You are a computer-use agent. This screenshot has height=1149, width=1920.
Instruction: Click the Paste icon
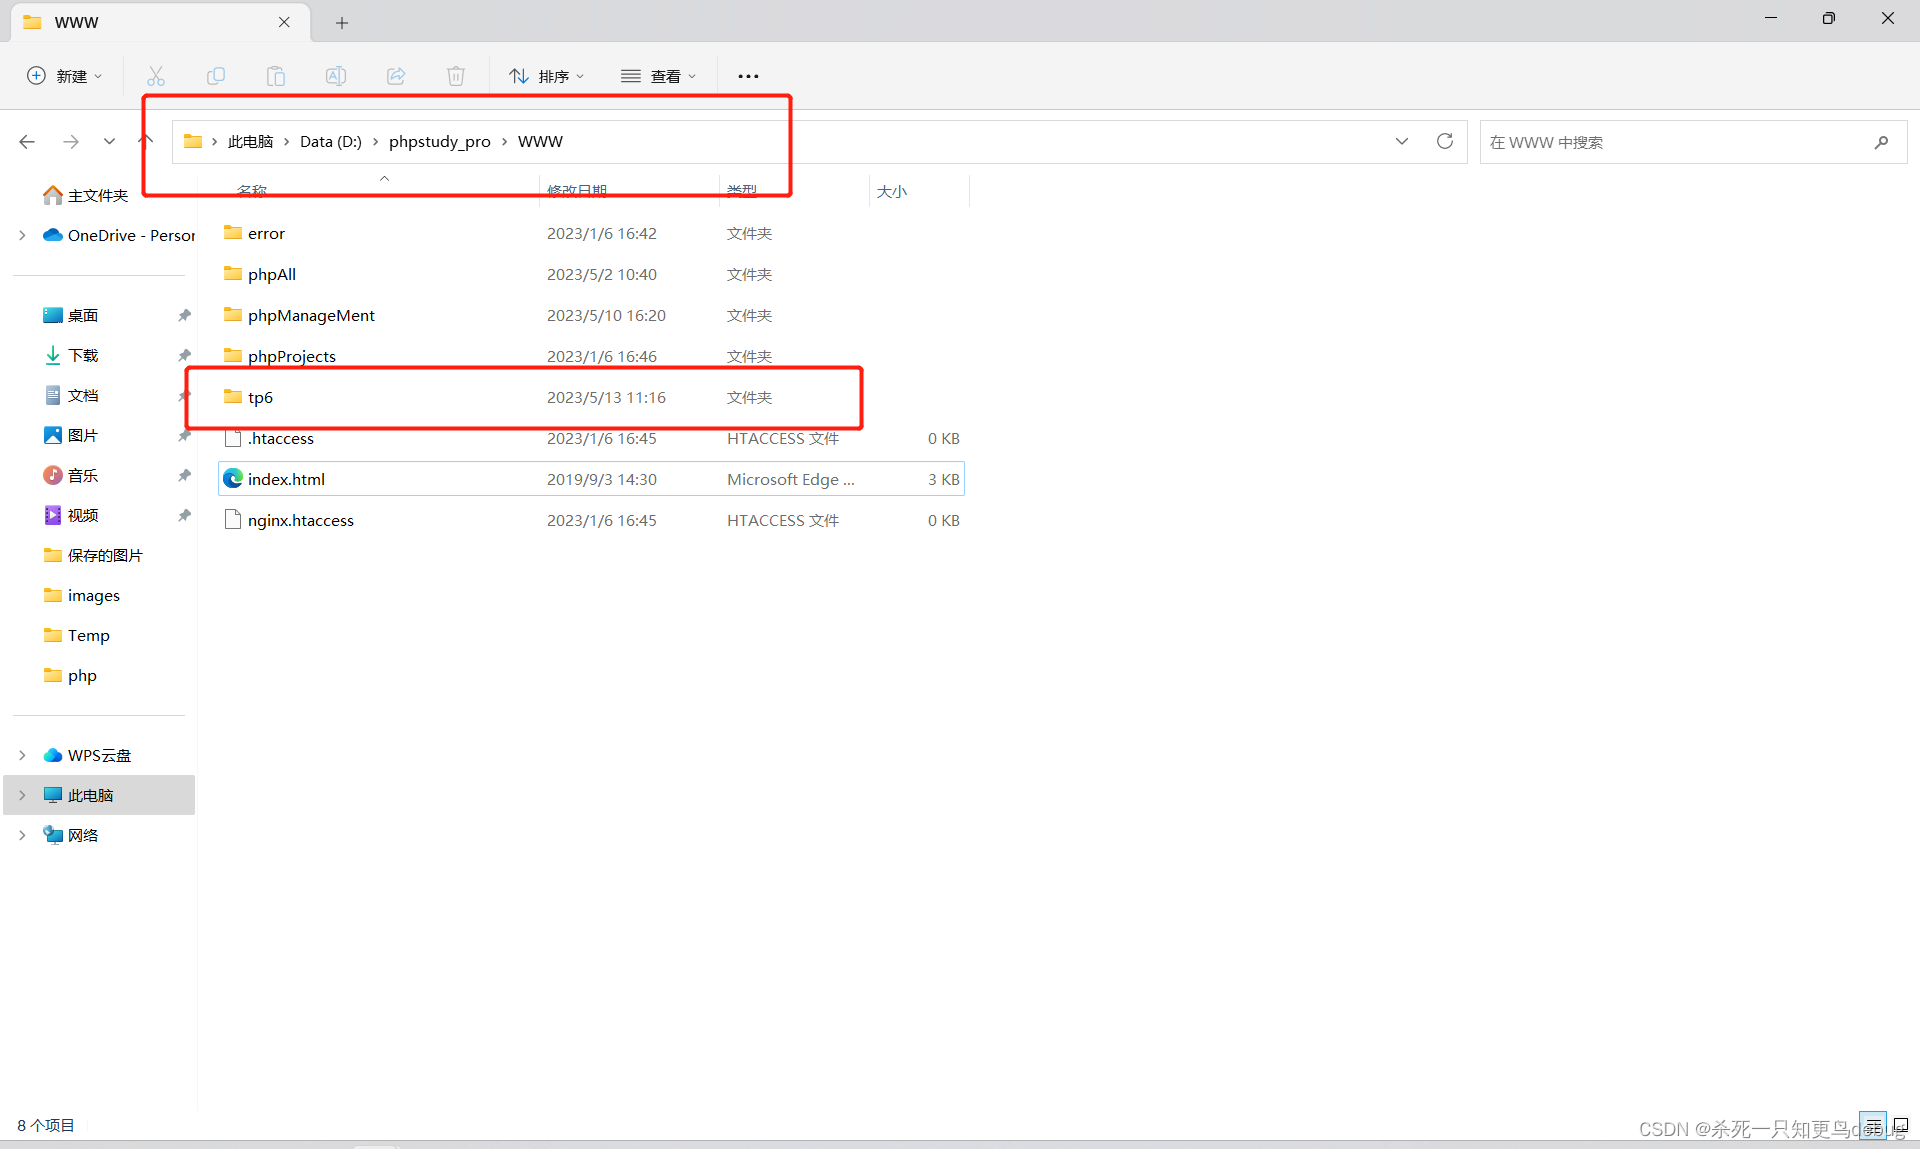click(x=276, y=75)
